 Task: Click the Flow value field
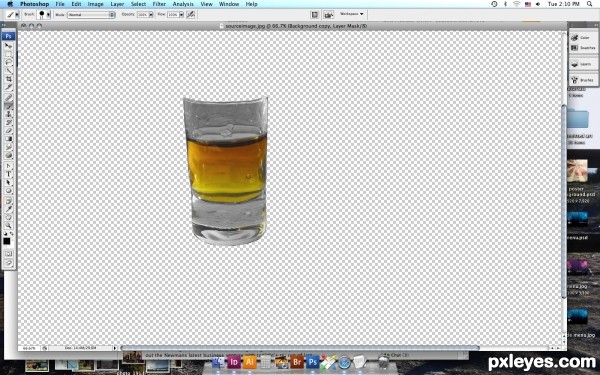pos(173,15)
